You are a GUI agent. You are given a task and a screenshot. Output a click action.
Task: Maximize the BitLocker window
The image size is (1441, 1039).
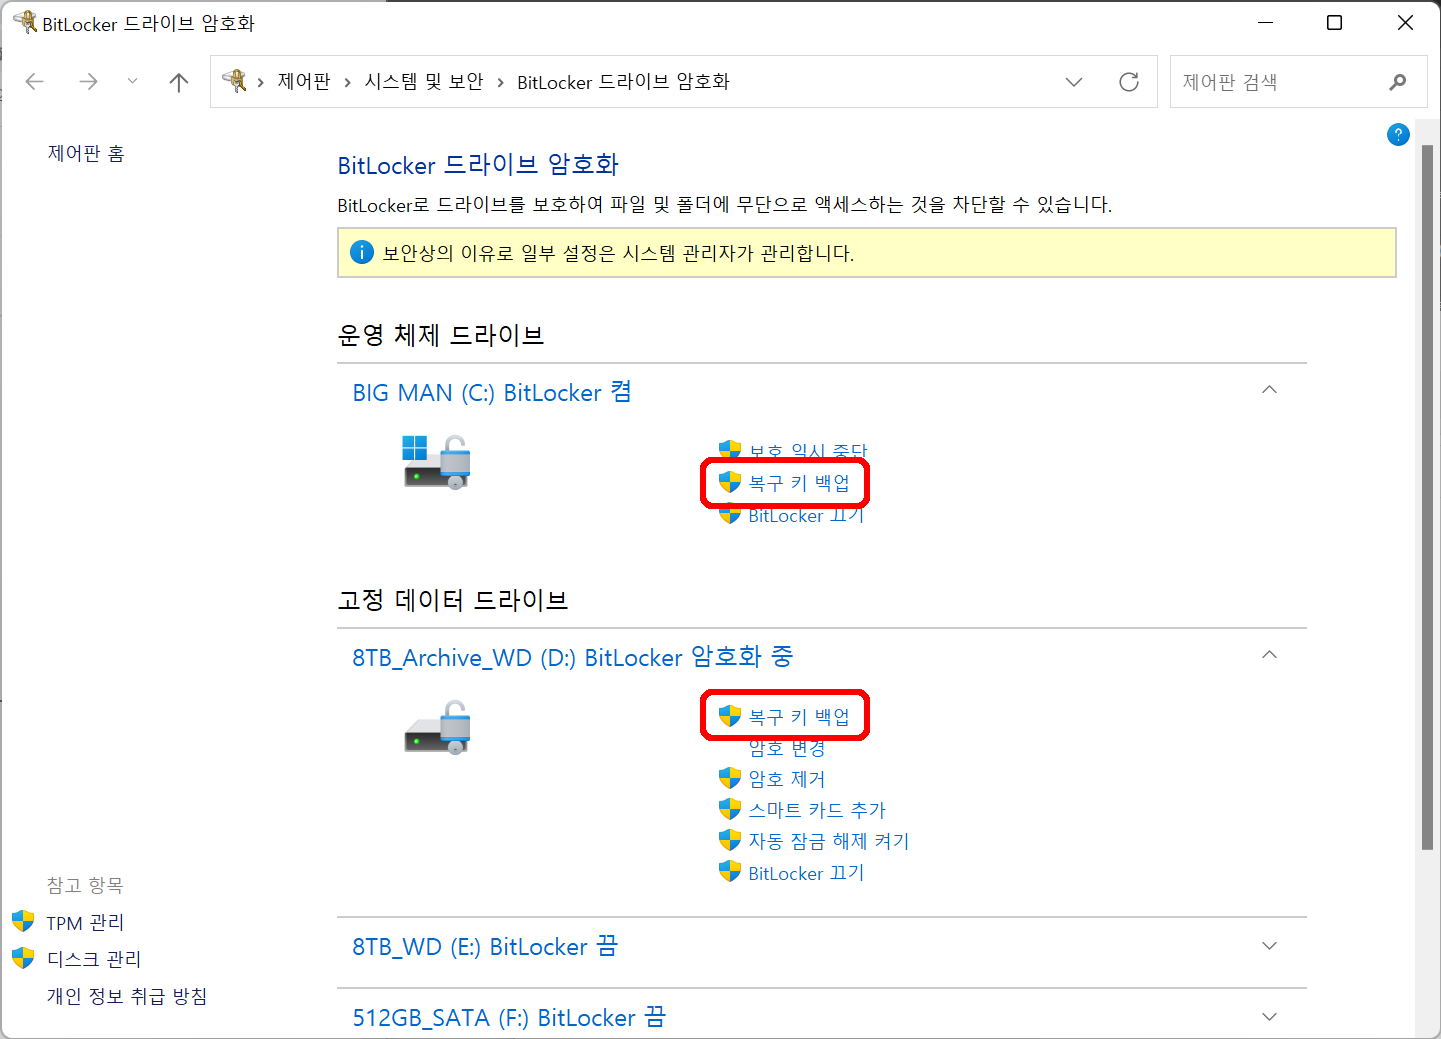[1334, 23]
